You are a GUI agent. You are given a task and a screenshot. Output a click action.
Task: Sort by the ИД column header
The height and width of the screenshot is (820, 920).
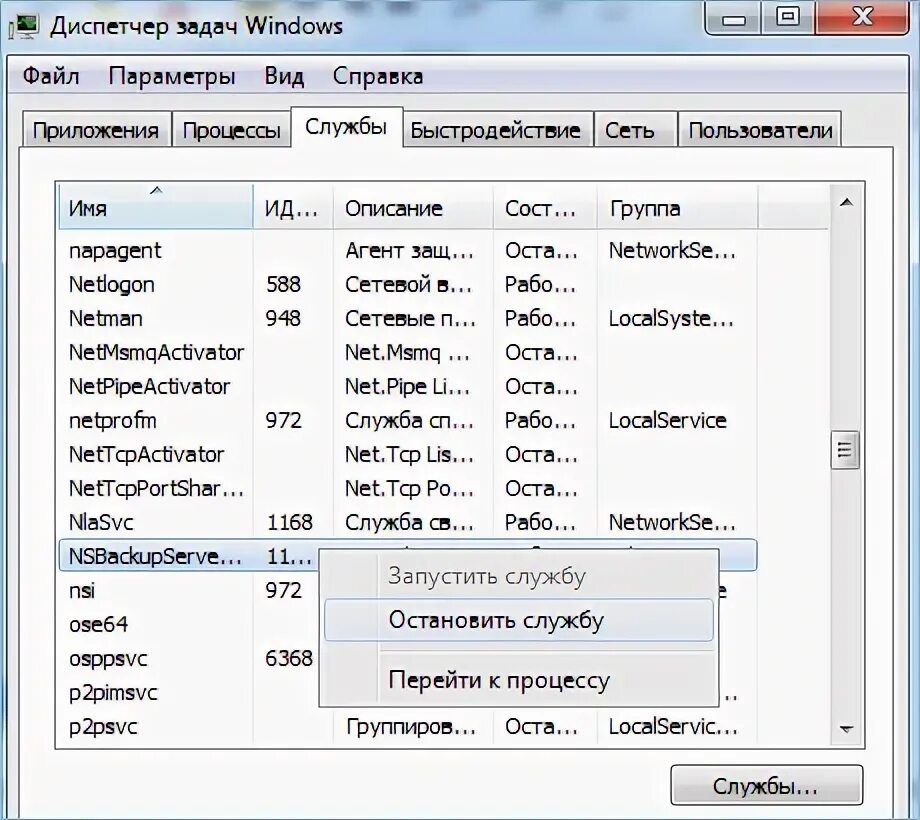click(293, 206)
